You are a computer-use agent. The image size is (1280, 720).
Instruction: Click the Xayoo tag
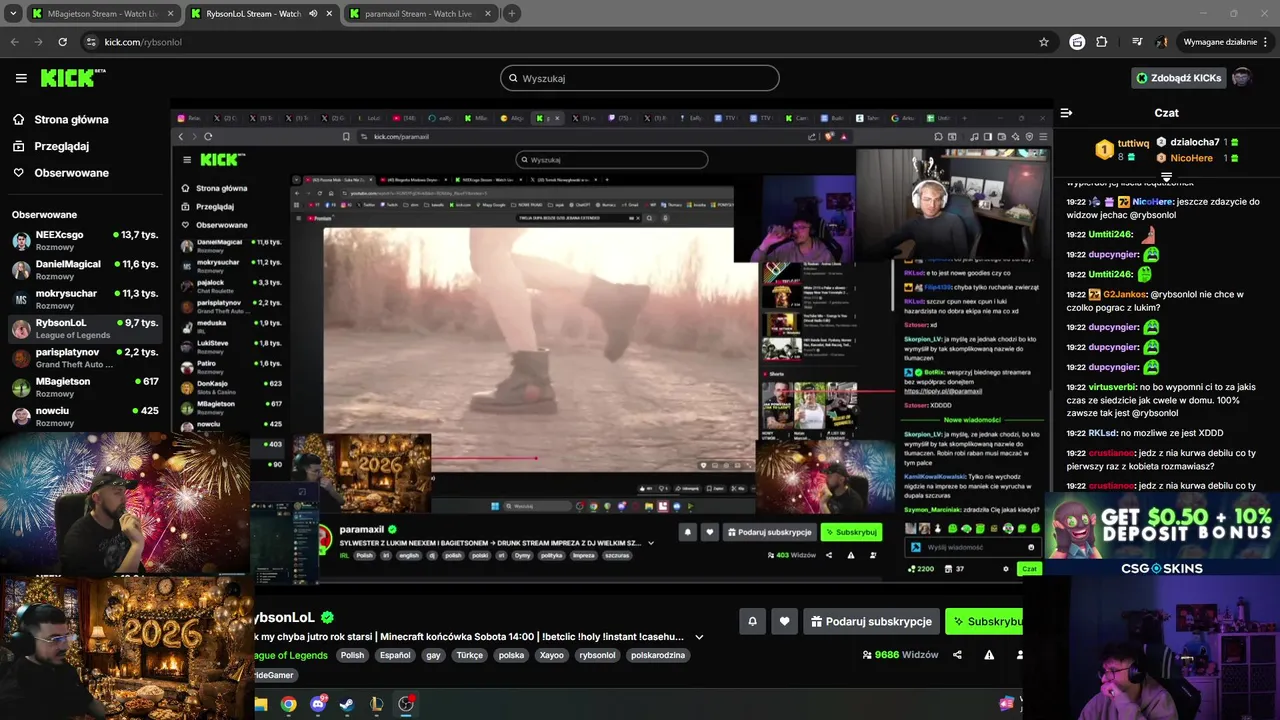551,655
